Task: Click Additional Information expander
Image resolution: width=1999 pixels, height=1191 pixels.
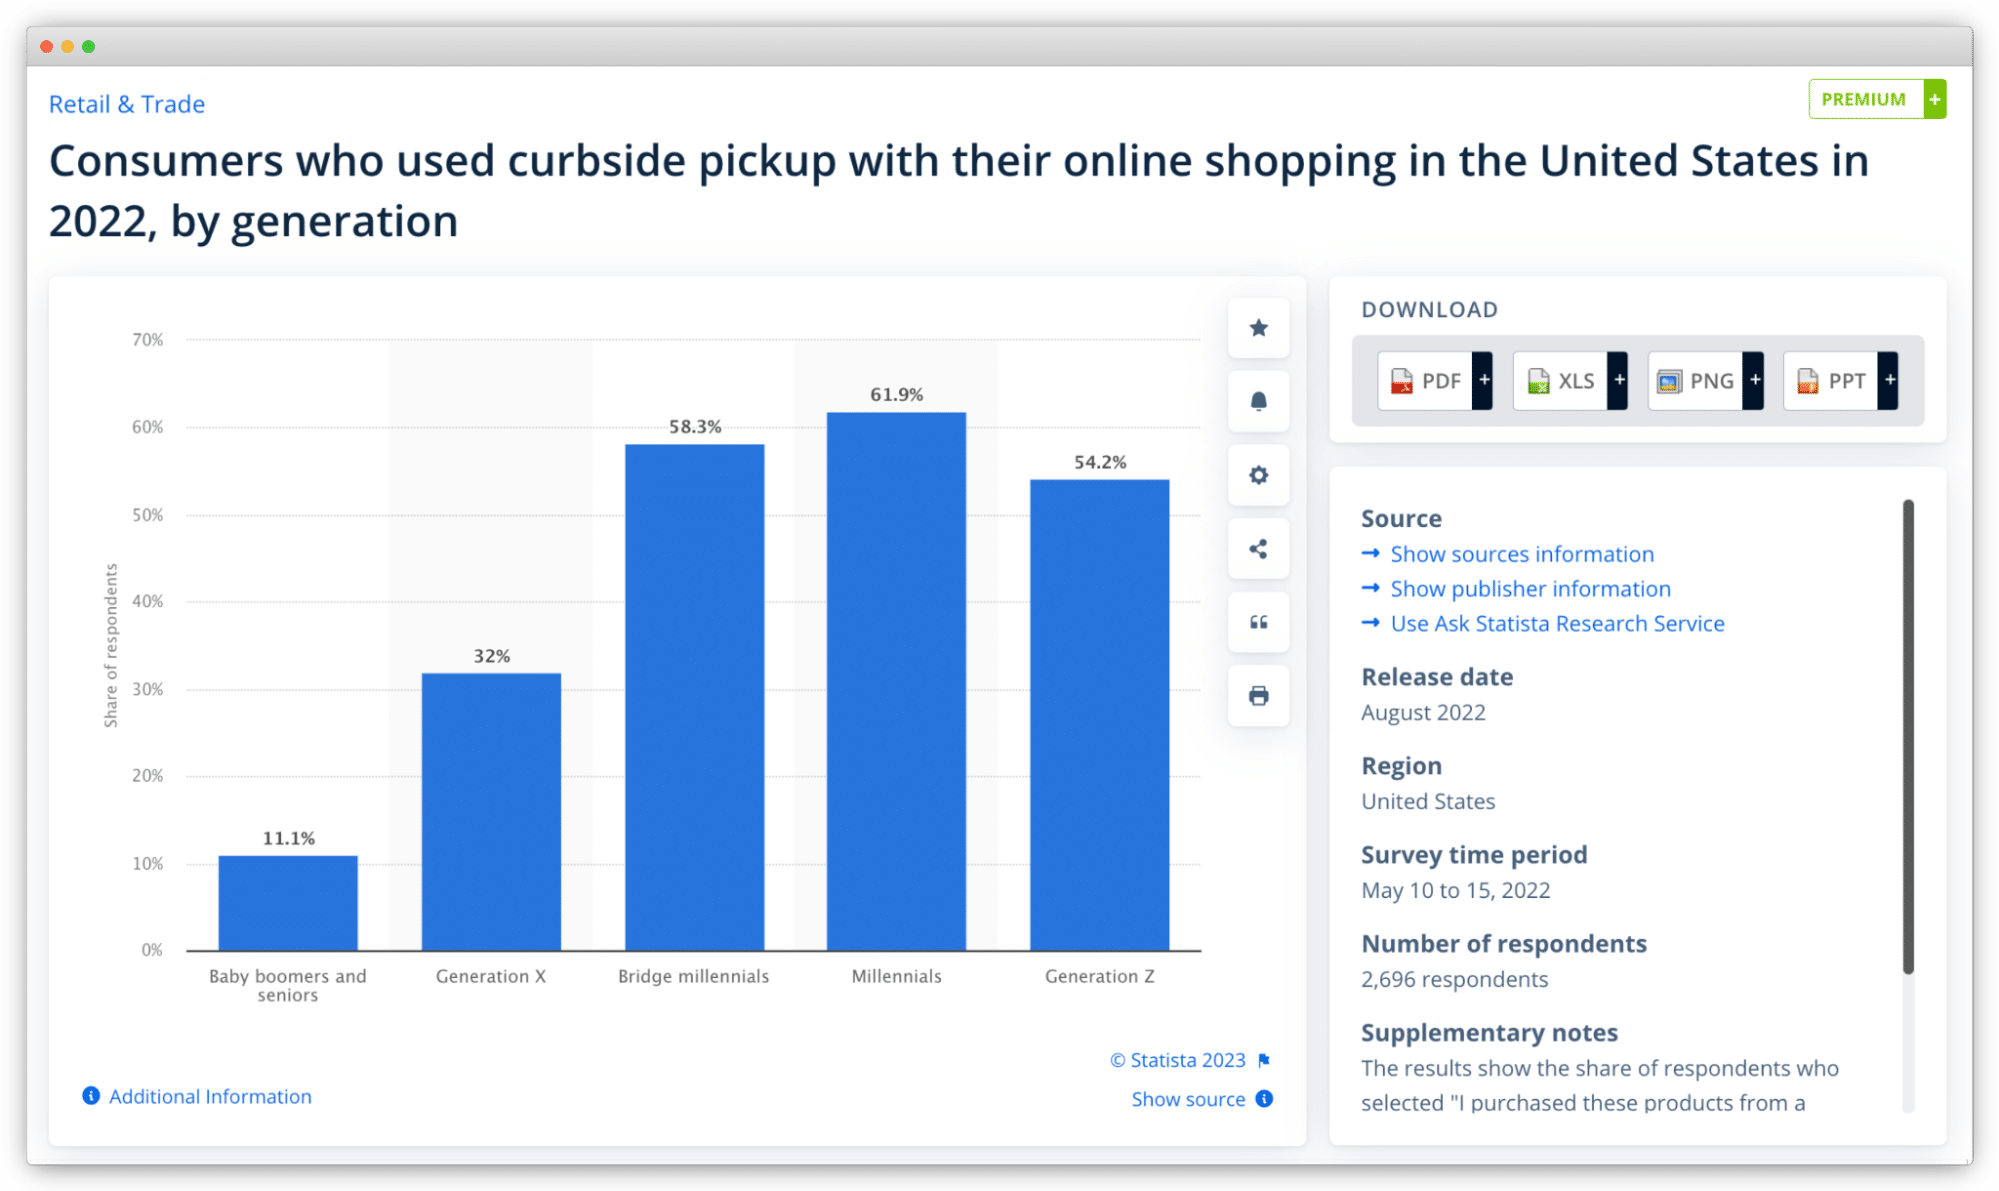Action: [x=197, y=1096]
